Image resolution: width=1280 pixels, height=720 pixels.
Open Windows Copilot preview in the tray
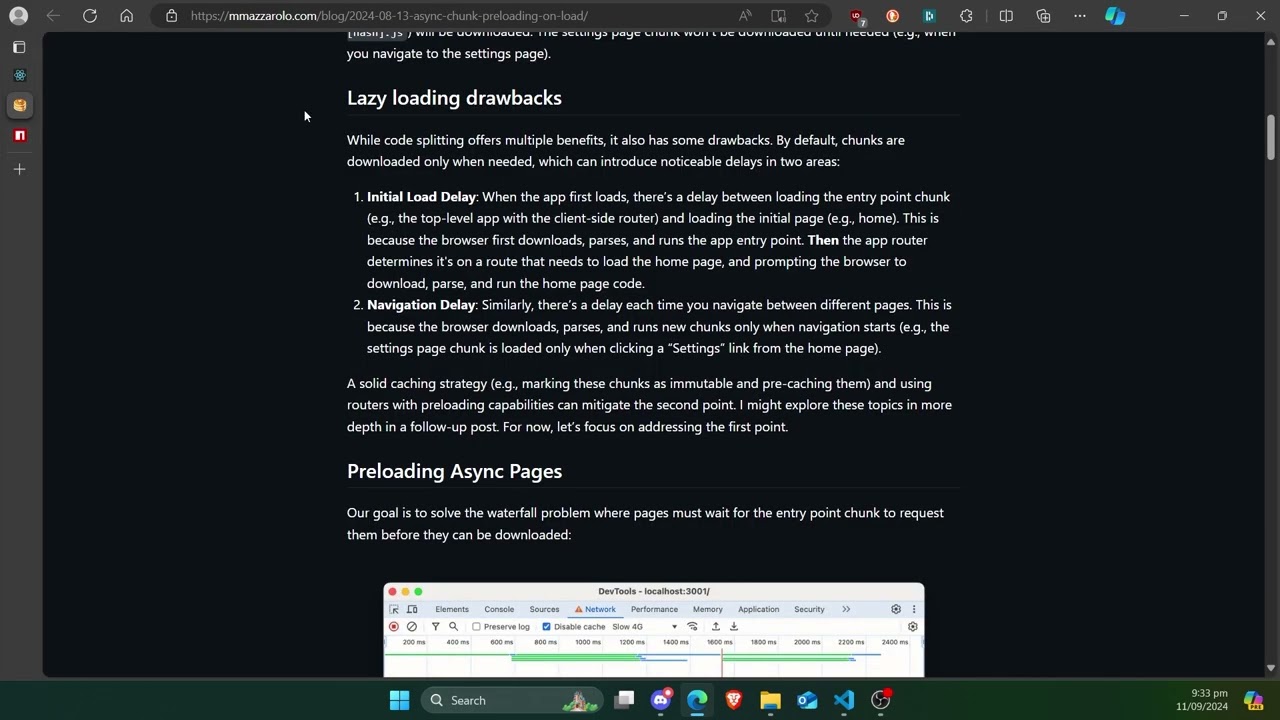[1254, 700]
